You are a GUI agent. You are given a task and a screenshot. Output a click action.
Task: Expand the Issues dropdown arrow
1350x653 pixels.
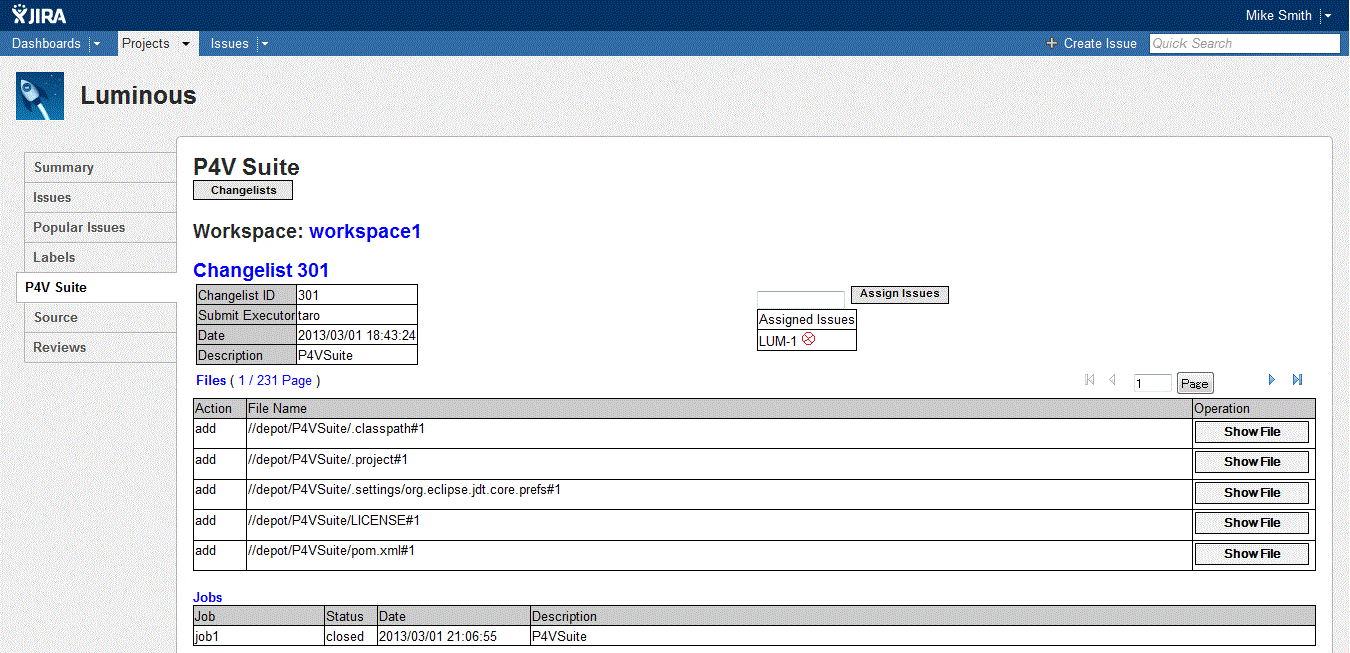[264, 44]
